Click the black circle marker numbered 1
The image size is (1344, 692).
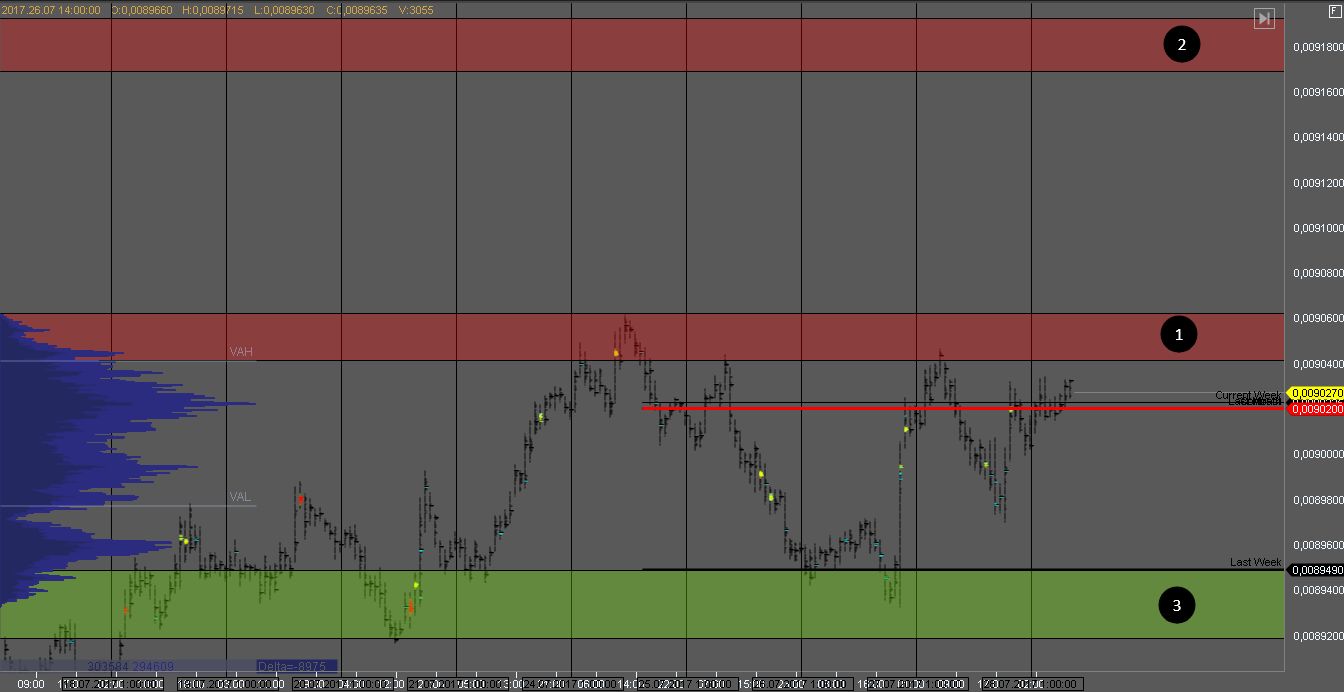coord(1178,335)
